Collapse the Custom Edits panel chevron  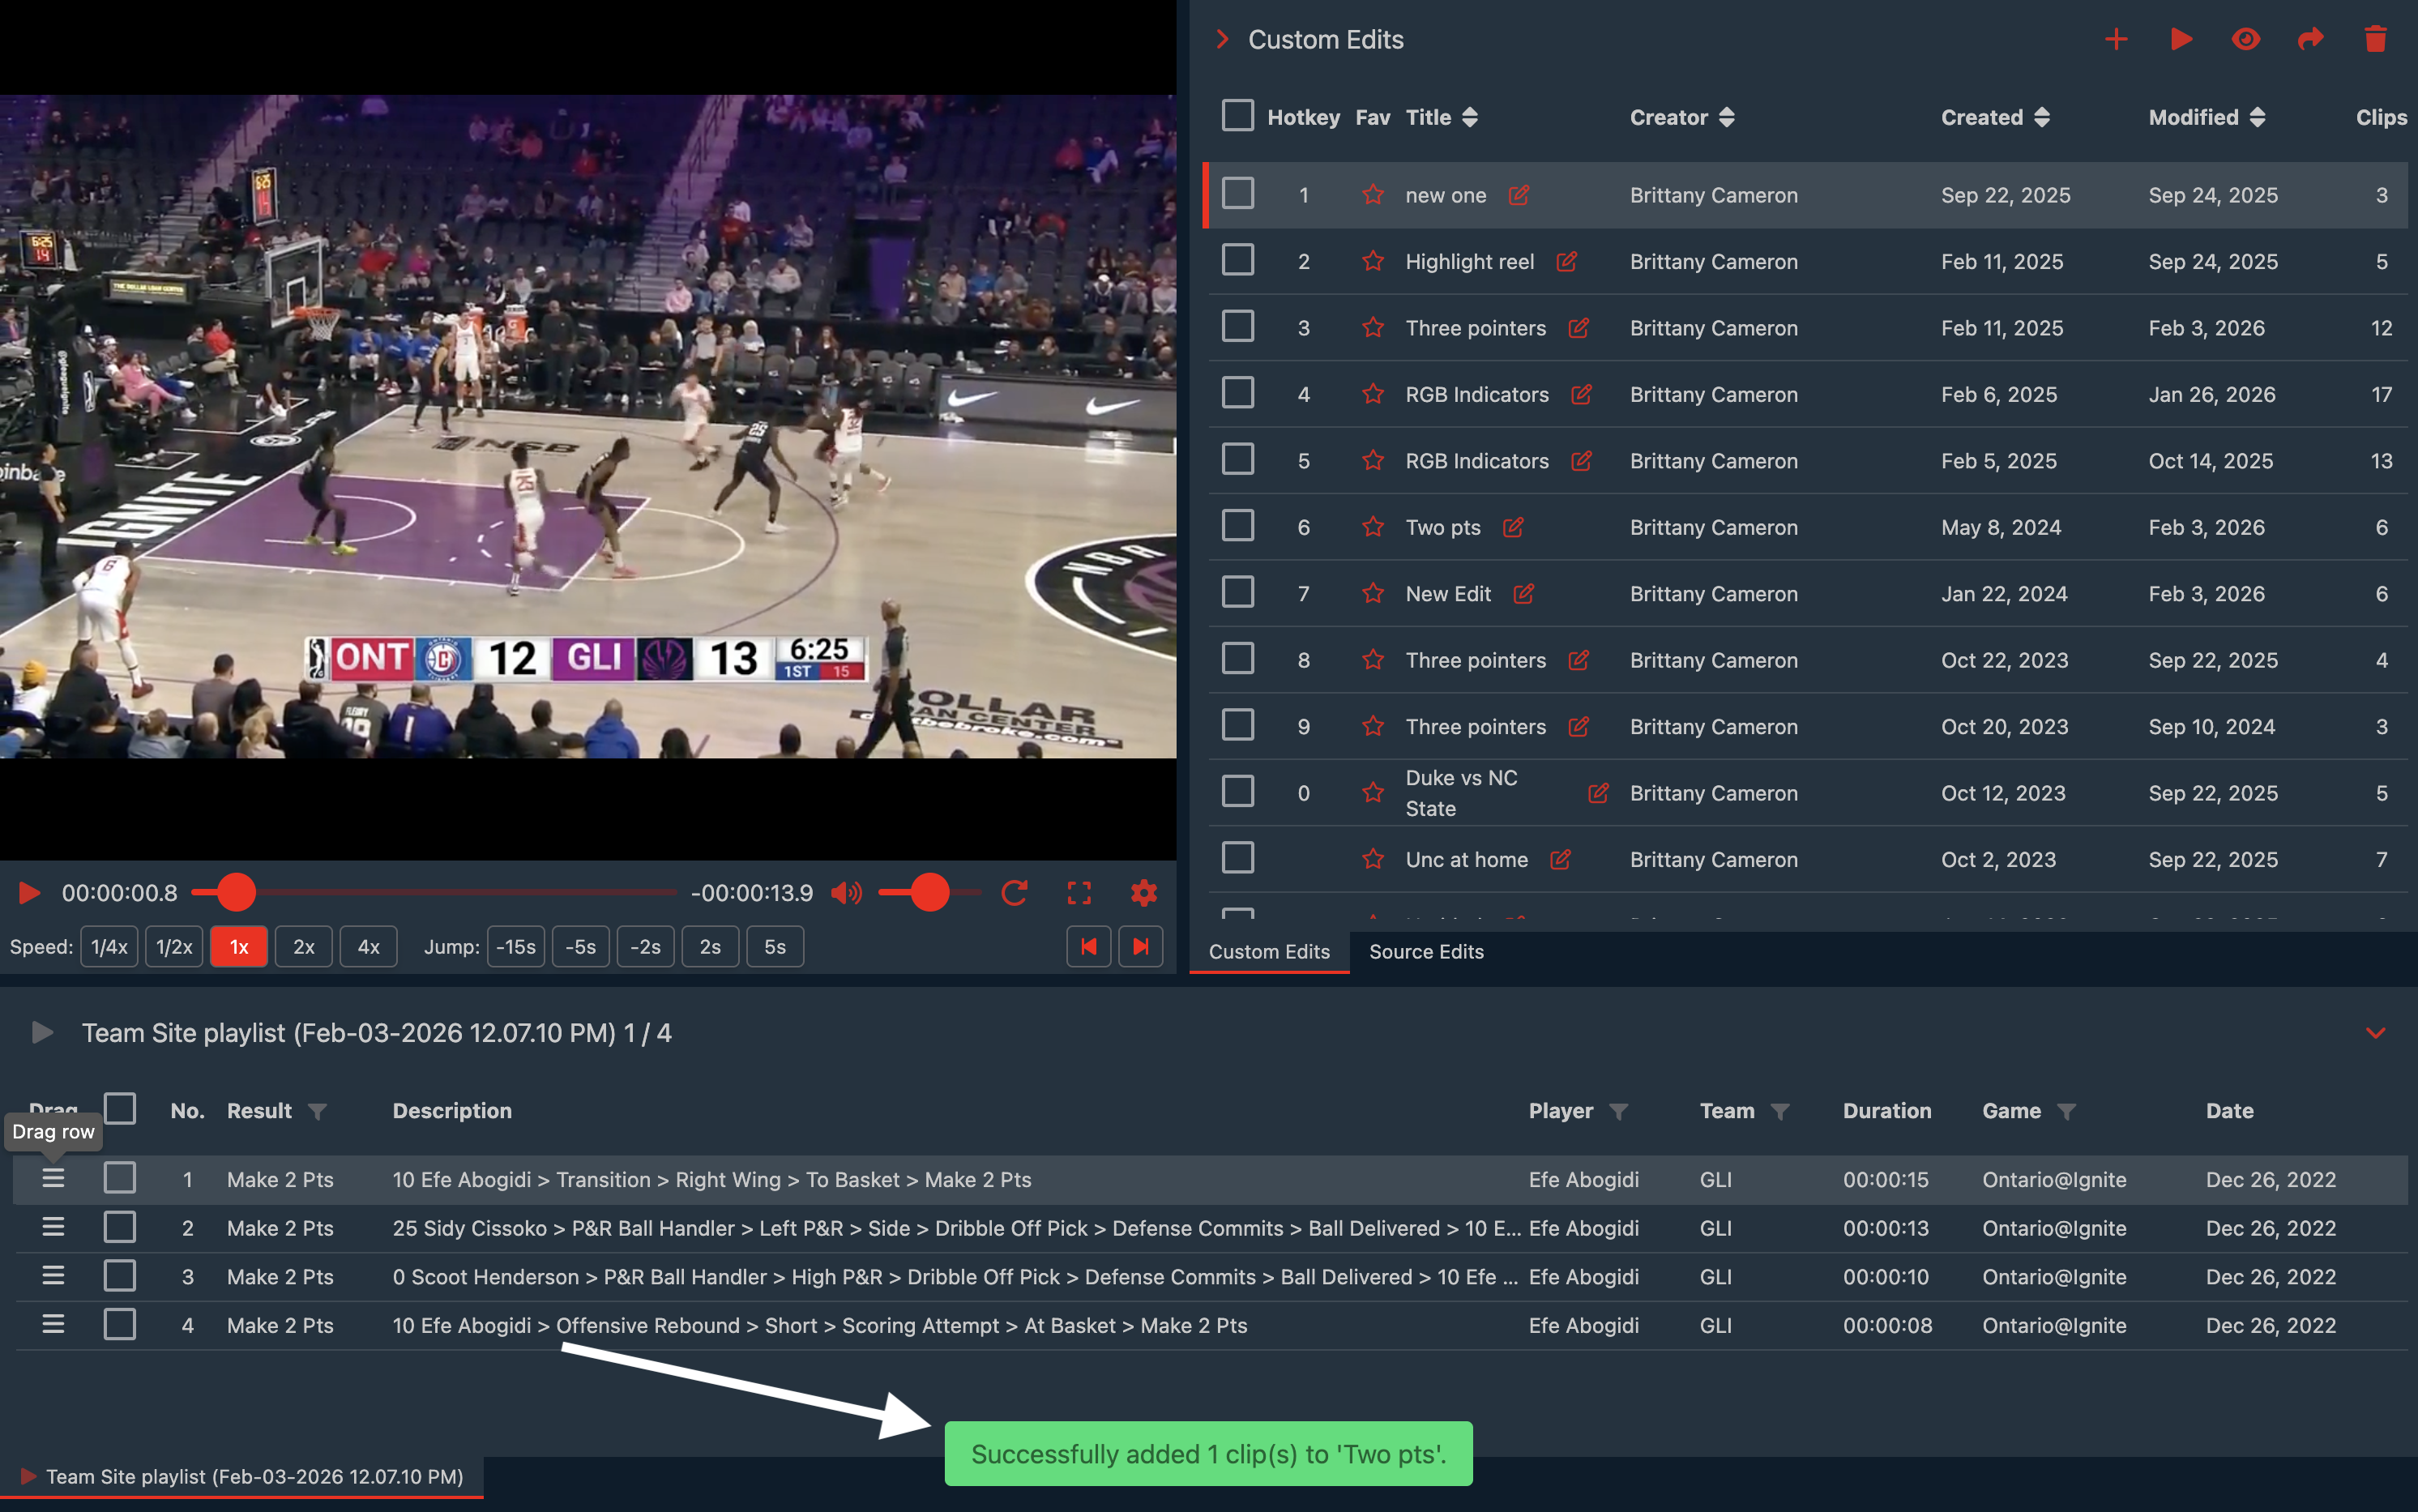(1221, 40)
